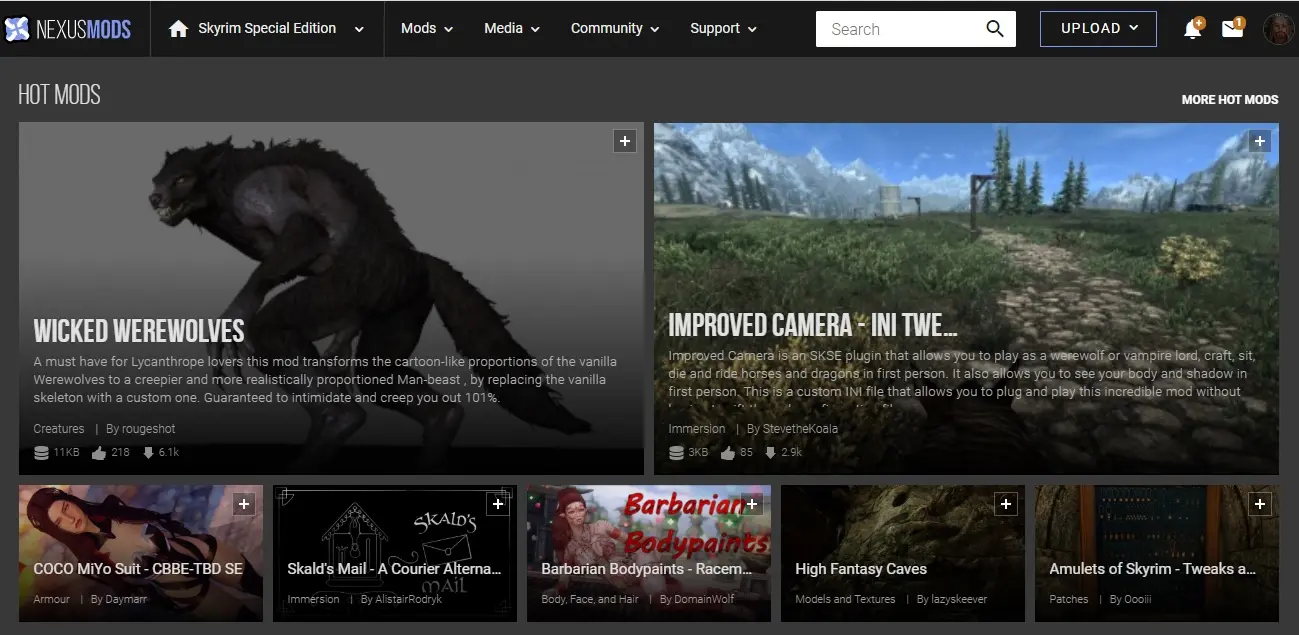Click the Immersion category under Improved Camera
This screenshot has width=1299, height=635.
[697, 429]
